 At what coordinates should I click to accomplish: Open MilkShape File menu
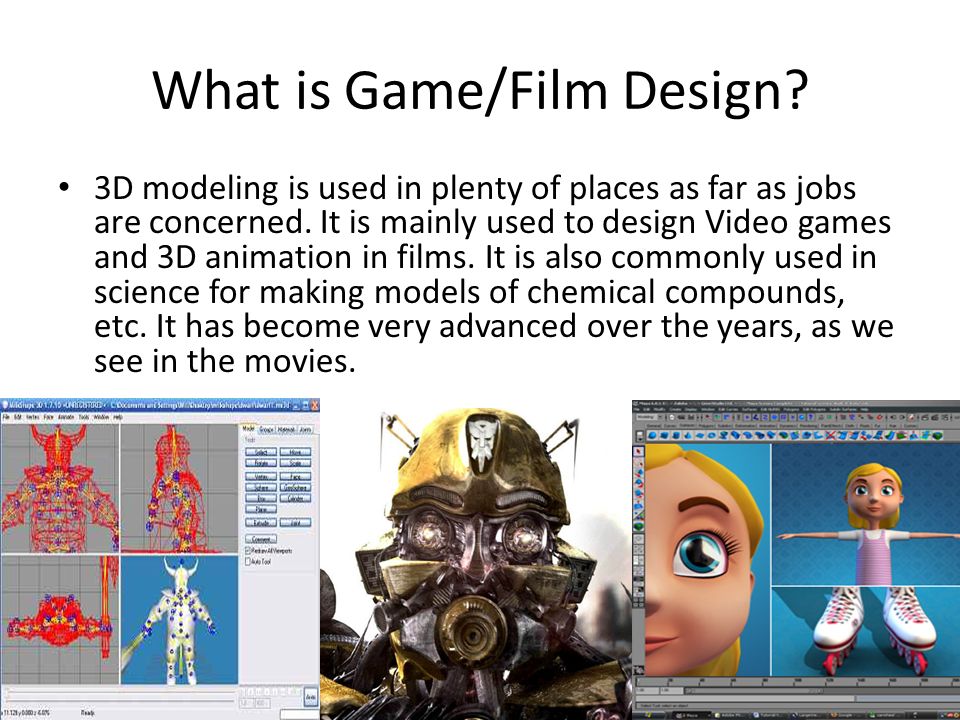(6, 417)
